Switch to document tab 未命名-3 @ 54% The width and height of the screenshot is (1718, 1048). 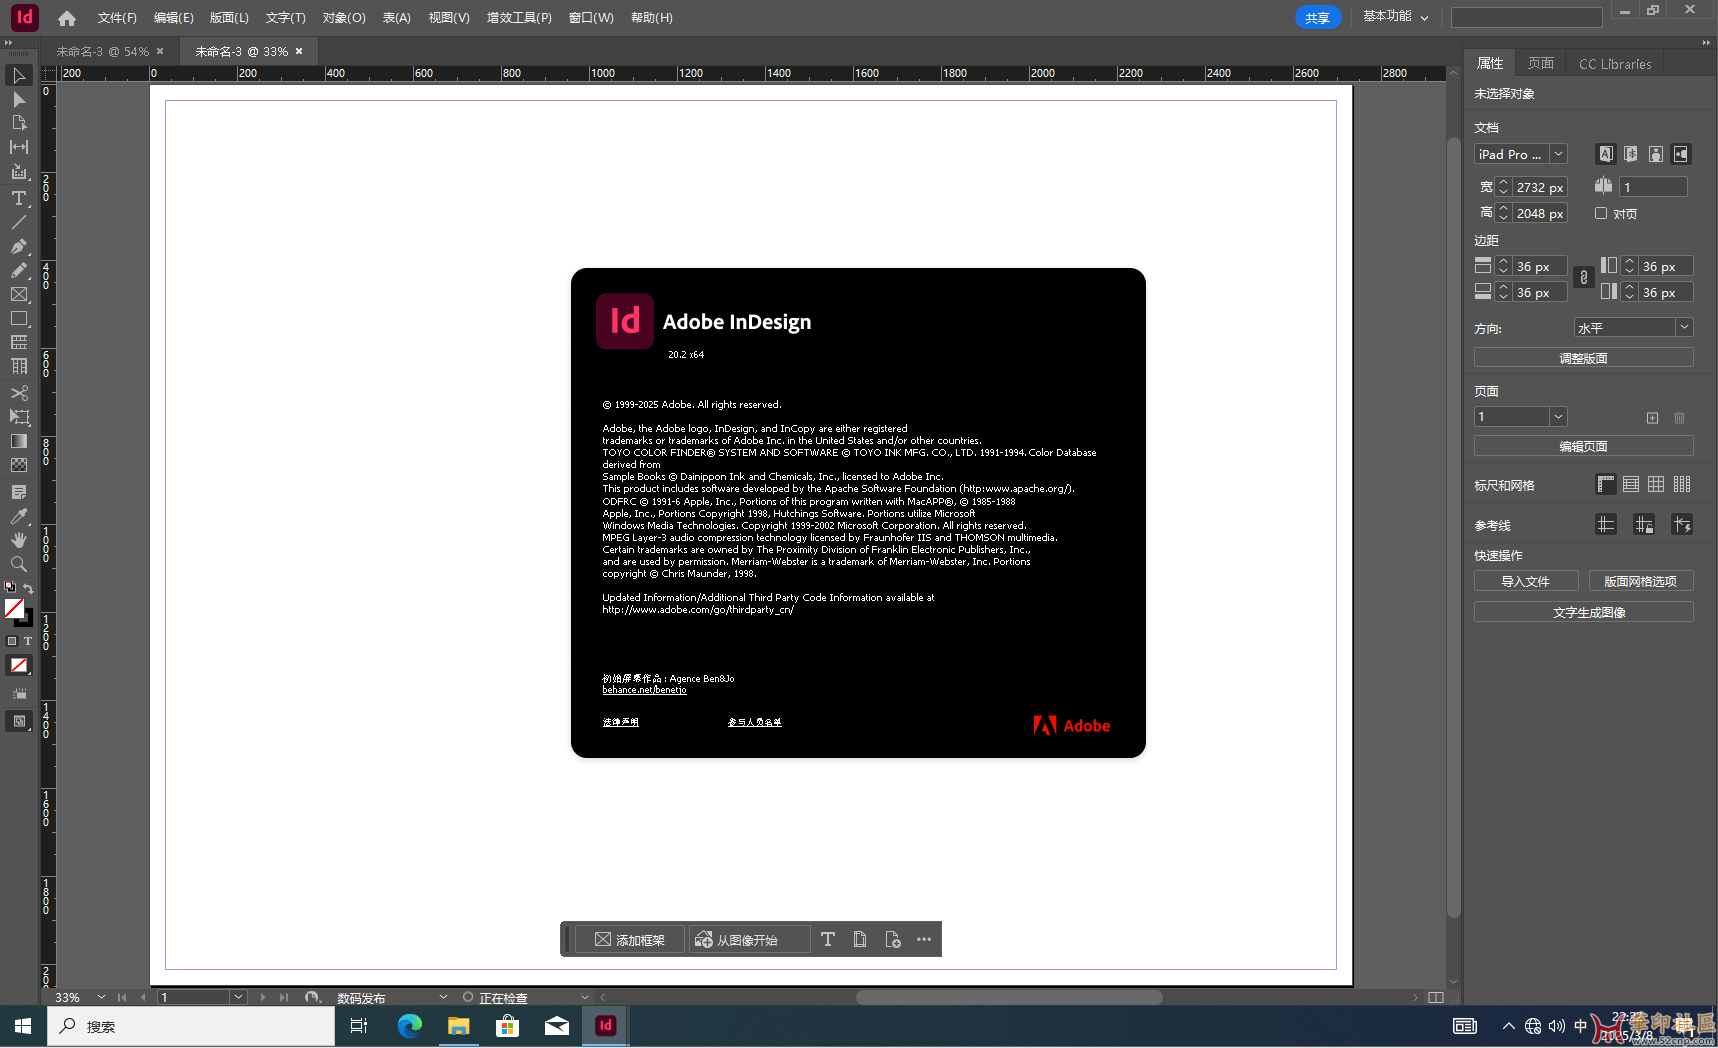coord(102,51)
